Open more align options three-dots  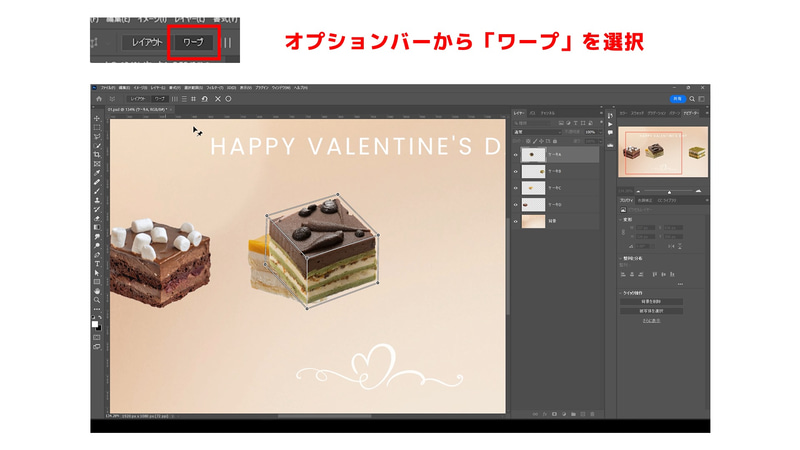pos(680,284)
